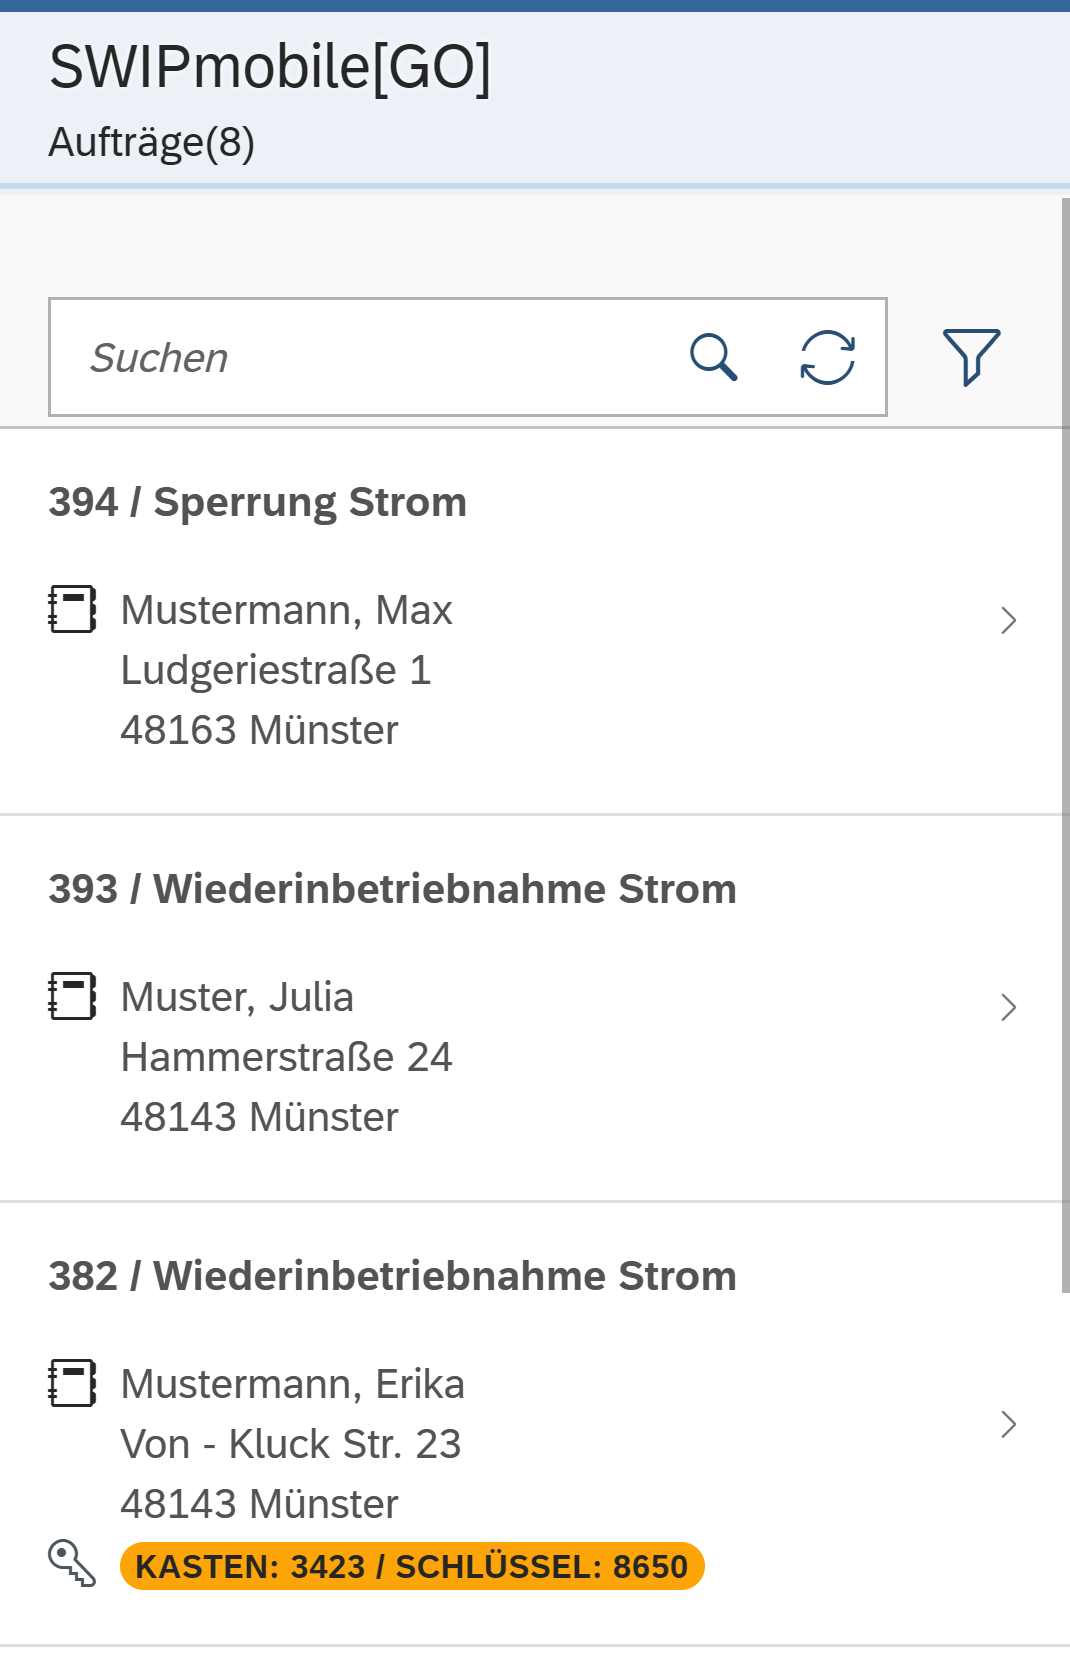The height and width of the screenshot is (1668, 1070).
Task: Click notebook icon beside Mustermann, Max
Action: (x=72, y=609)
